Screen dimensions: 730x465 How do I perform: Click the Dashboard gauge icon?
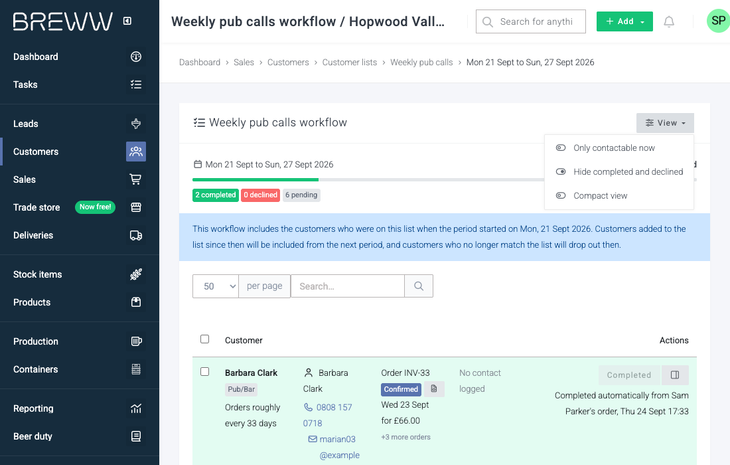pyautogui.click(x=136, y=57)
